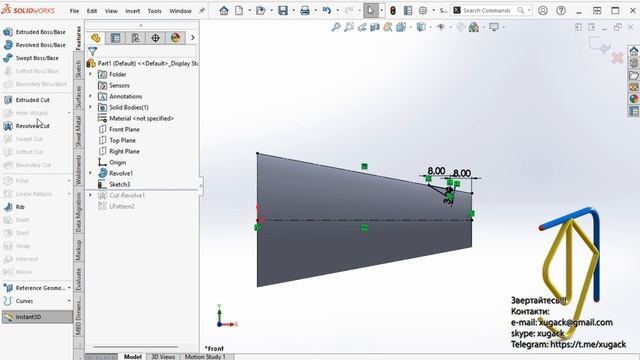The image size is (640, 360).
Task: Open the Help question mark icon
Action: point(561,11)
